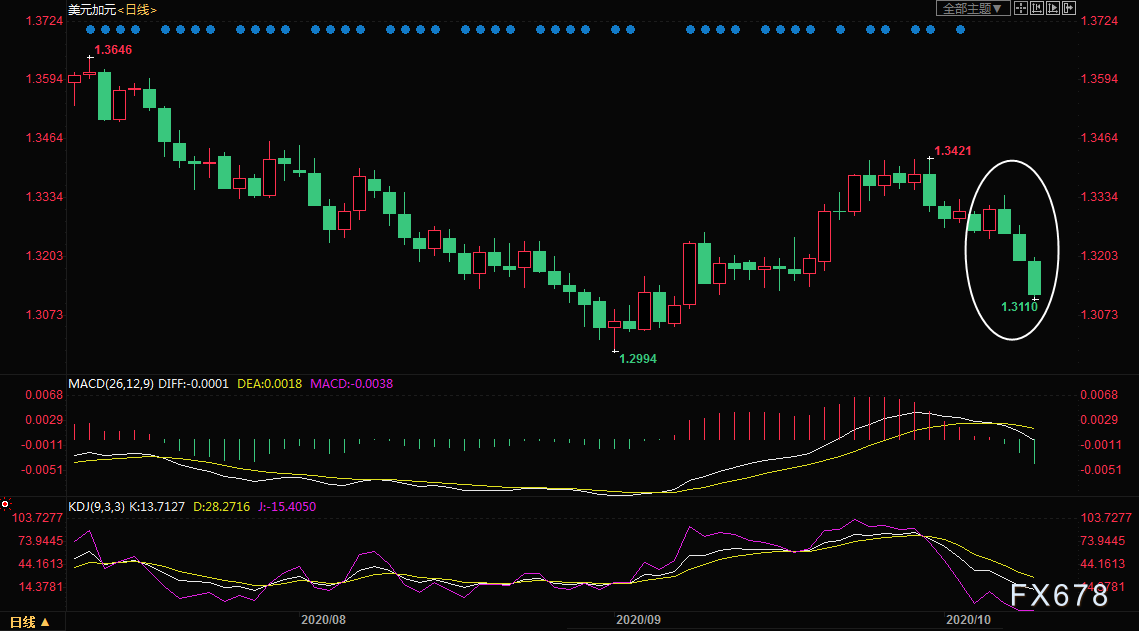Click the MACD DEA value in yellow
The width and height of the screenshot is (1139, 631).
coord(270,383)
